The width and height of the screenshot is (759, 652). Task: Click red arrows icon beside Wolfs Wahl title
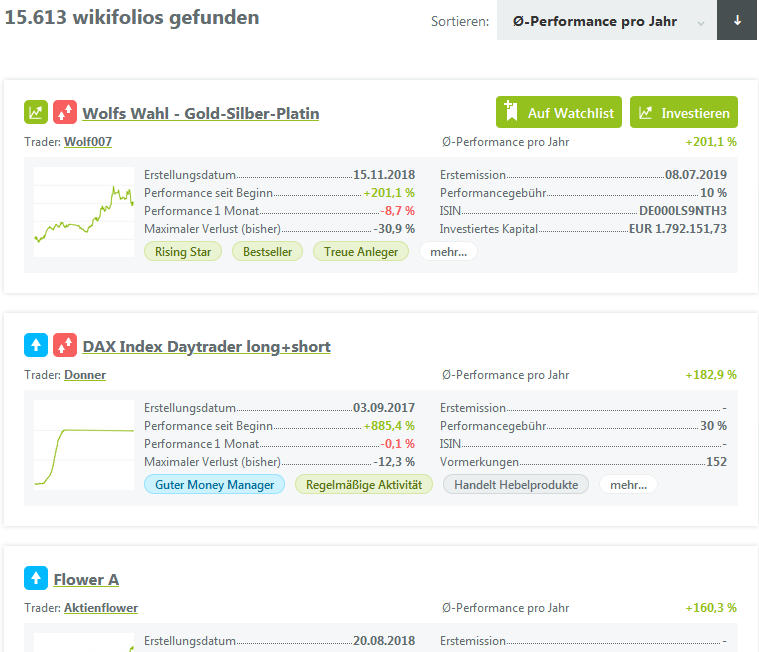pyautogui.click(x=65, y=112)
